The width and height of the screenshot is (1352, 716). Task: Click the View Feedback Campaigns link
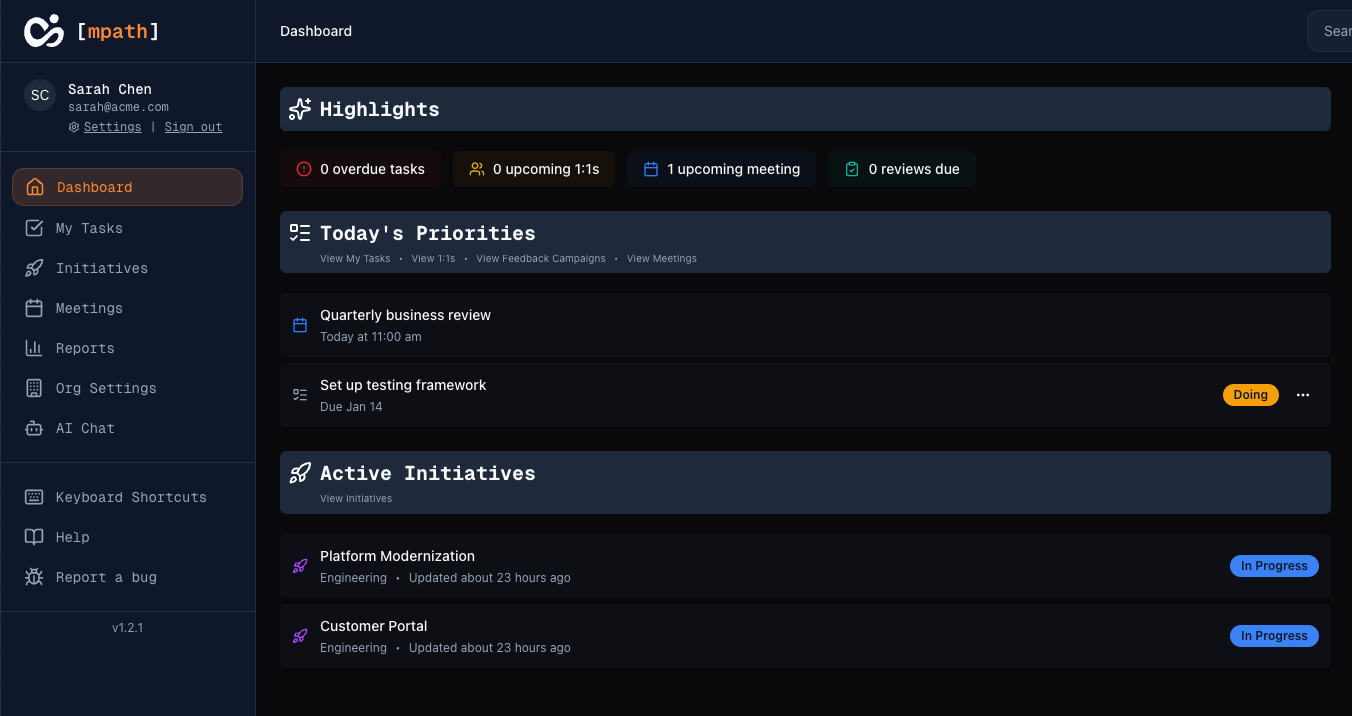pos(540,258)
